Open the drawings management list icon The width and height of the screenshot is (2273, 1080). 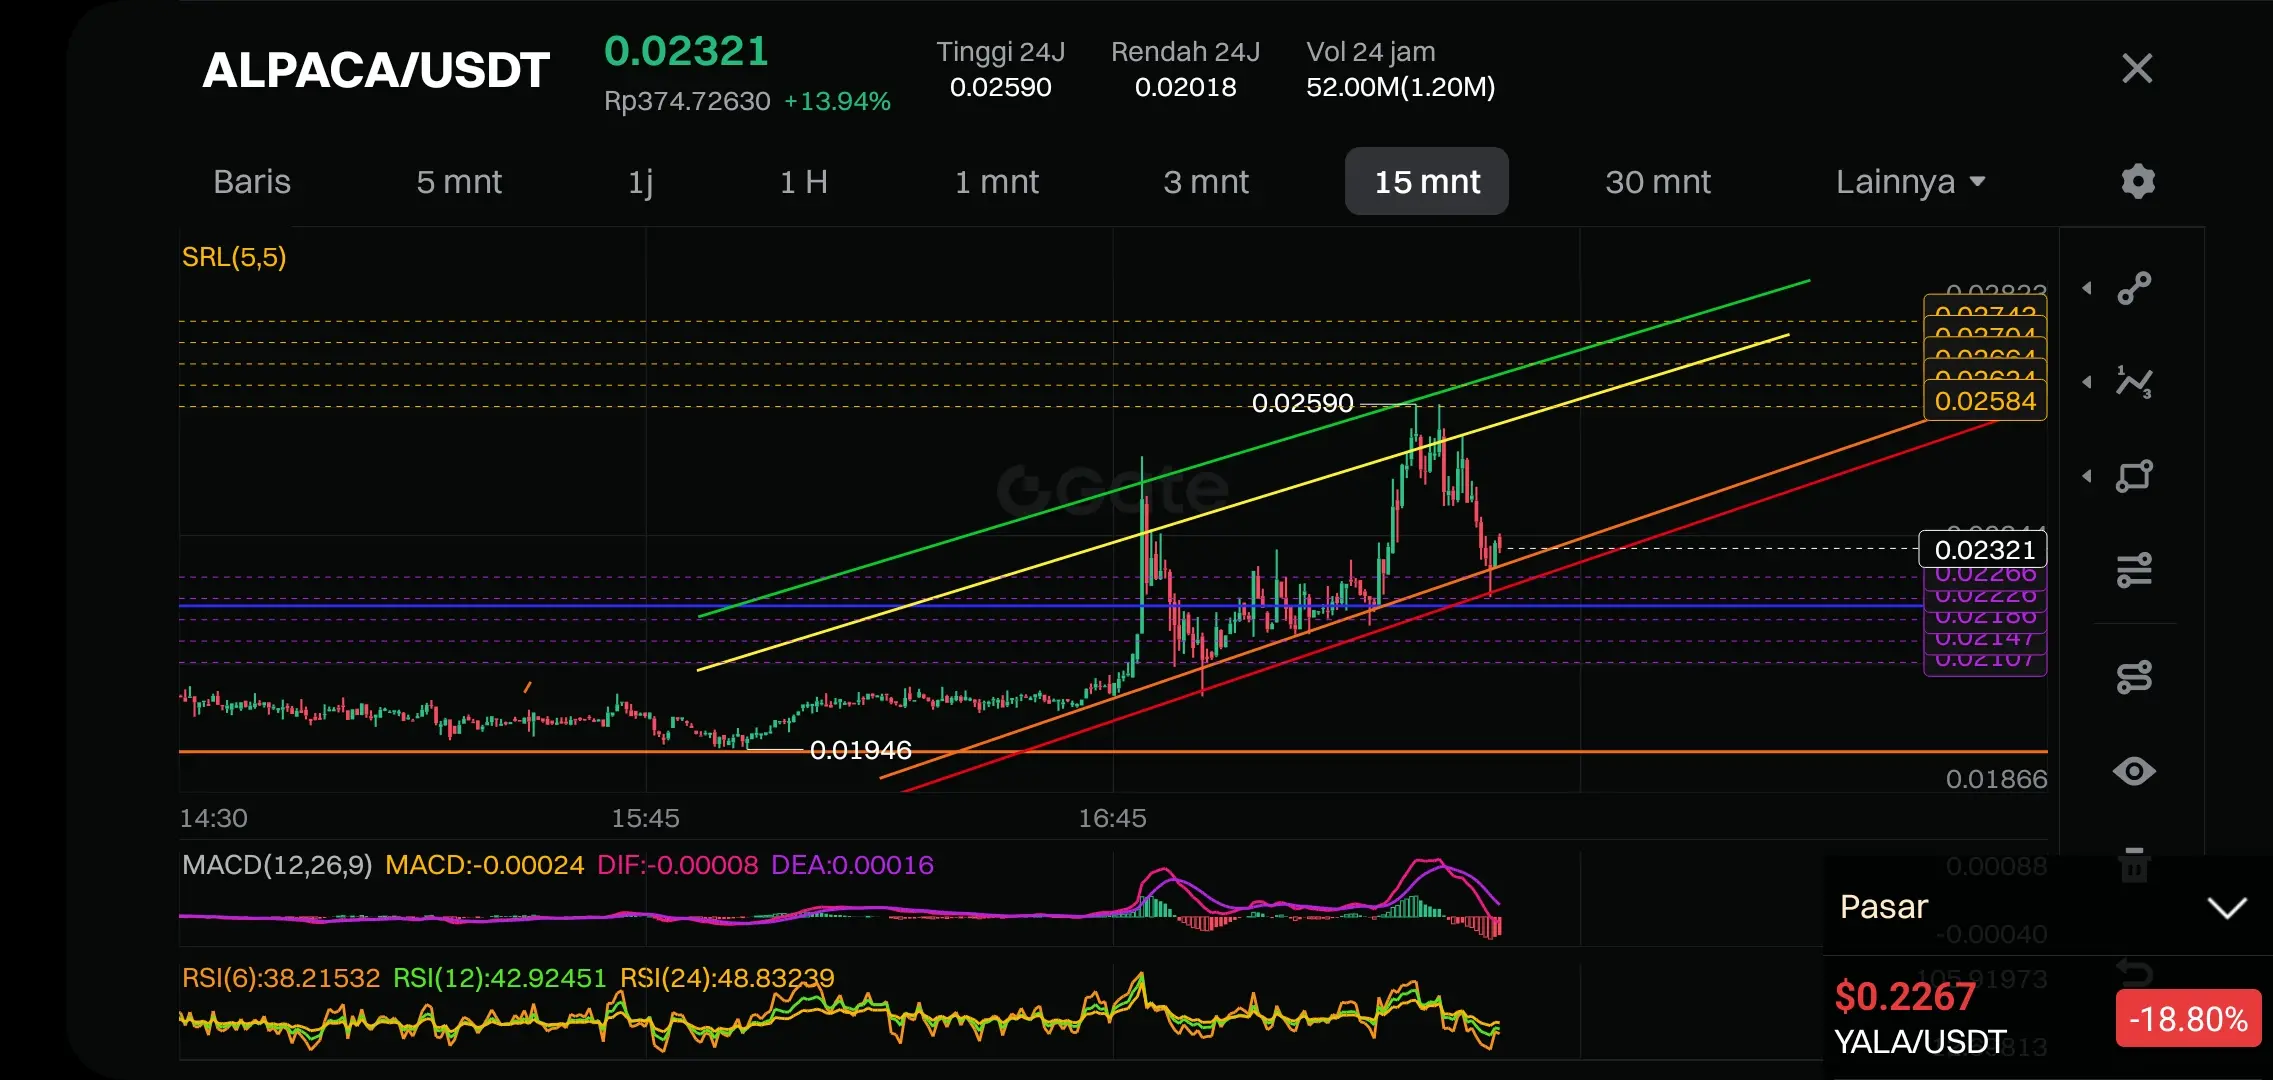click(x=2134, y=677)
